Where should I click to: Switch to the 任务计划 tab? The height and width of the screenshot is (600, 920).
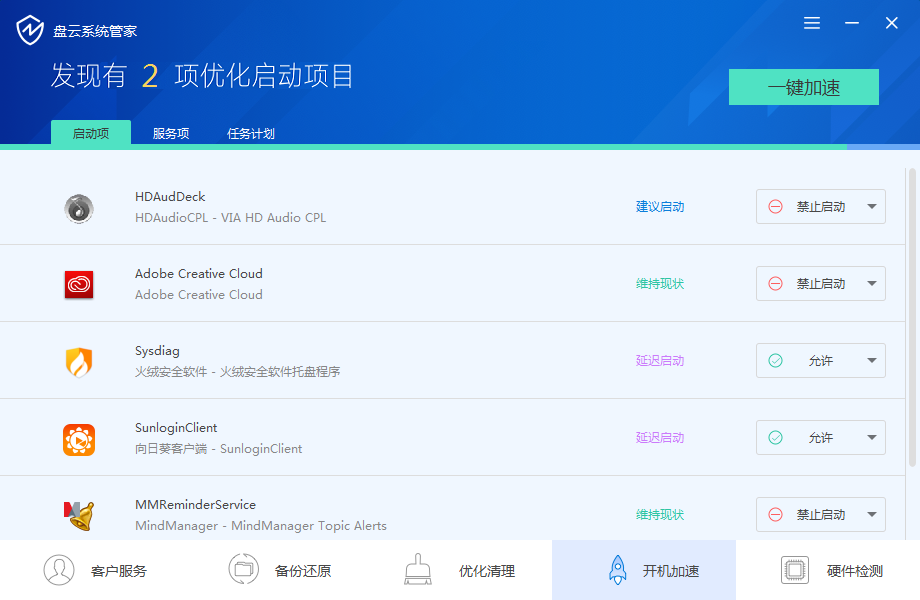pos(251,134)
